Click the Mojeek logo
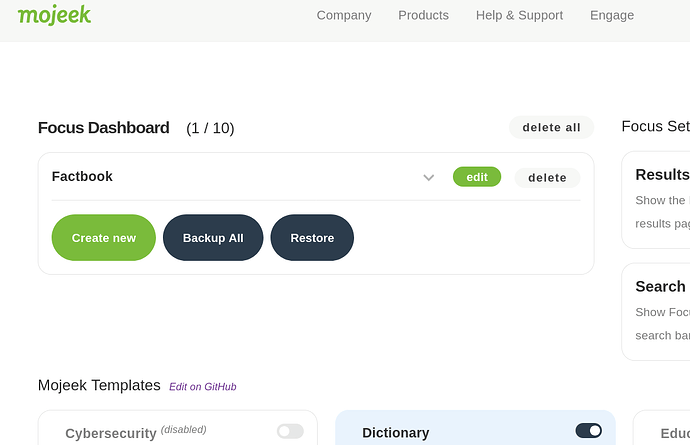 click(54, 14)
